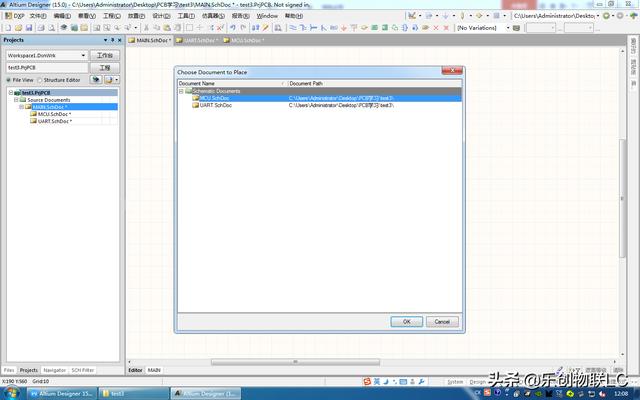Viewport: 640px width, 400px height.
Task: Pin the Projects panel with pushpin icon
Action: (113, 40)
